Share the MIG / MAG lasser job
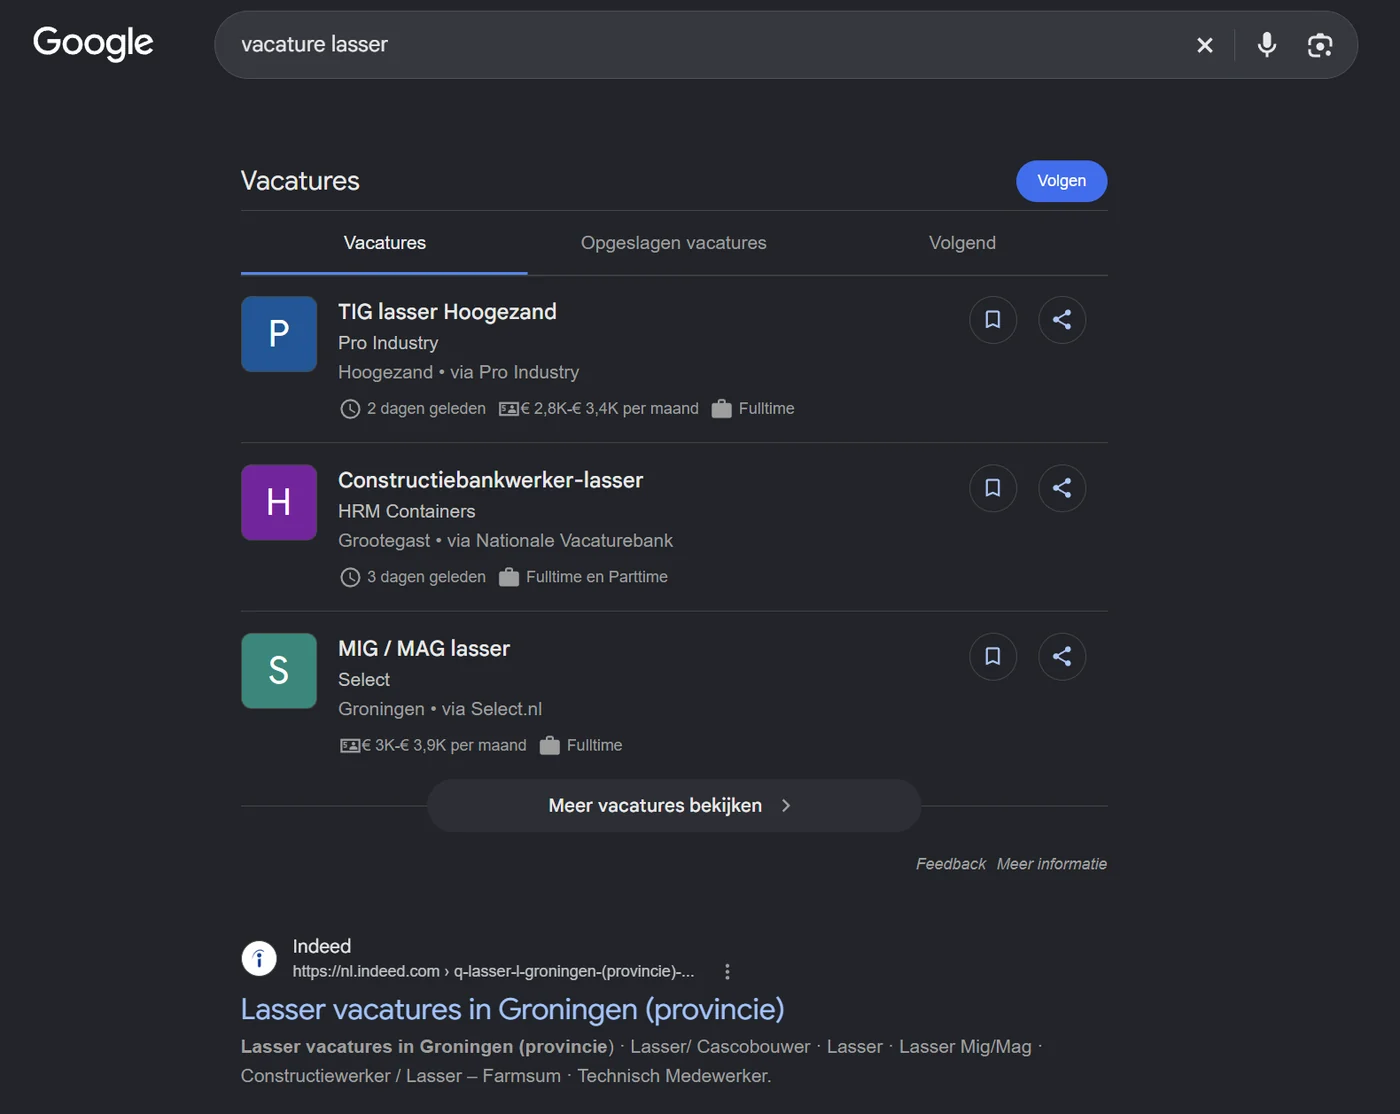This screenshot has height=1114, width=1400. pyautogui.click(x=1062, y=657)
